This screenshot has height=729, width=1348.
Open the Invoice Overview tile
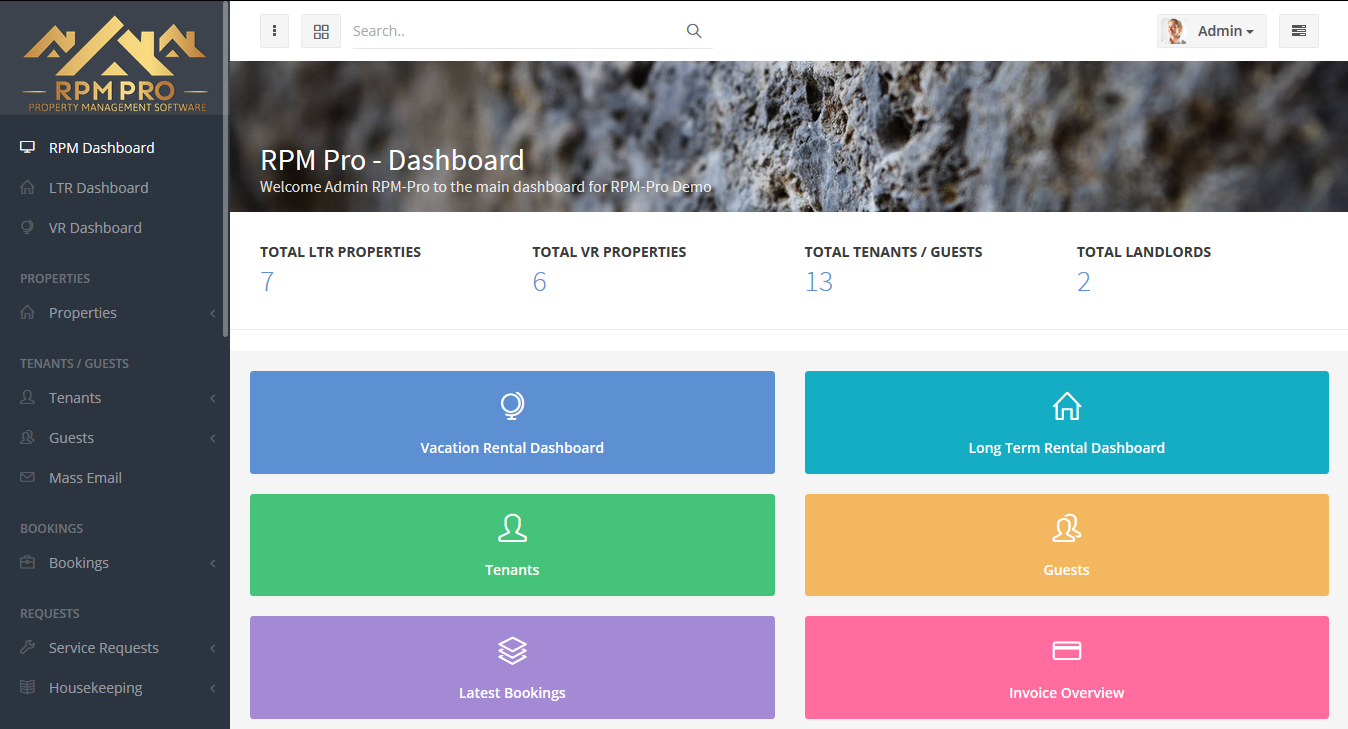pos(1067,667)
